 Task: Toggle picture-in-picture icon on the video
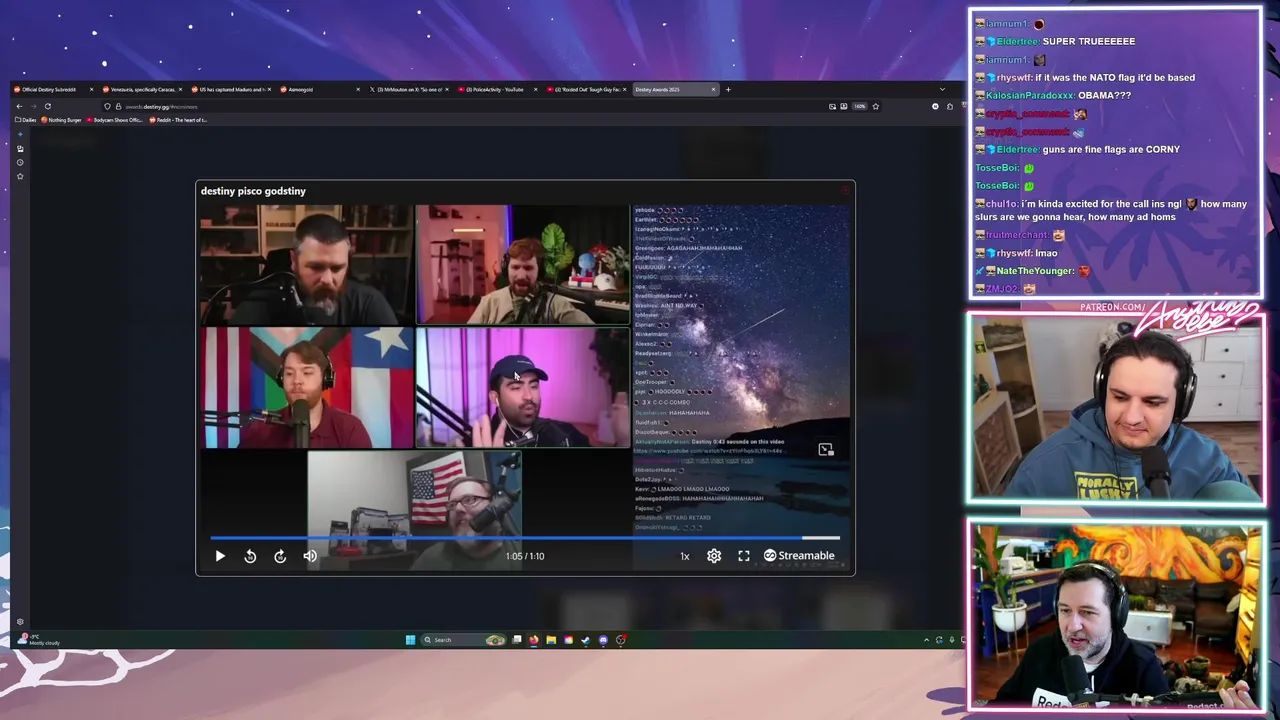pyautogui.click(x=826, y=450)
